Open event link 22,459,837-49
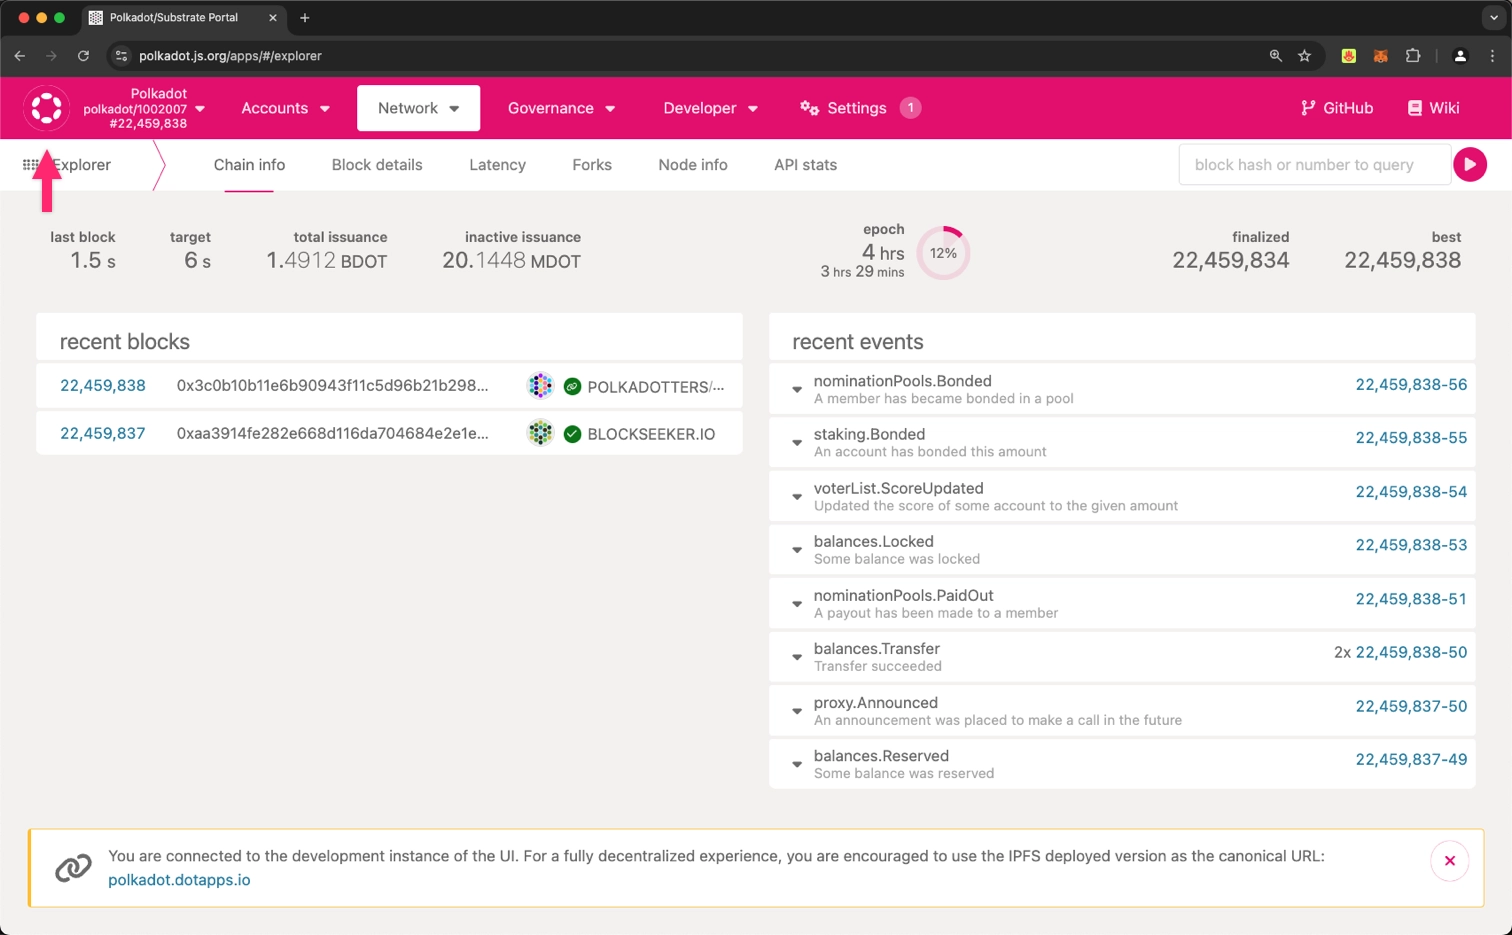This screenshot has height=935, width=1512. point(1411,760)
